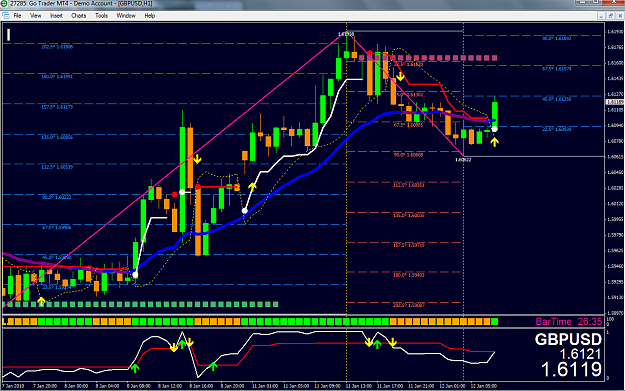This screenshot has height=391, width=625.
Task: Click the 12 Jan 05:00 time axis label
Action: click(x=483, y=386)
